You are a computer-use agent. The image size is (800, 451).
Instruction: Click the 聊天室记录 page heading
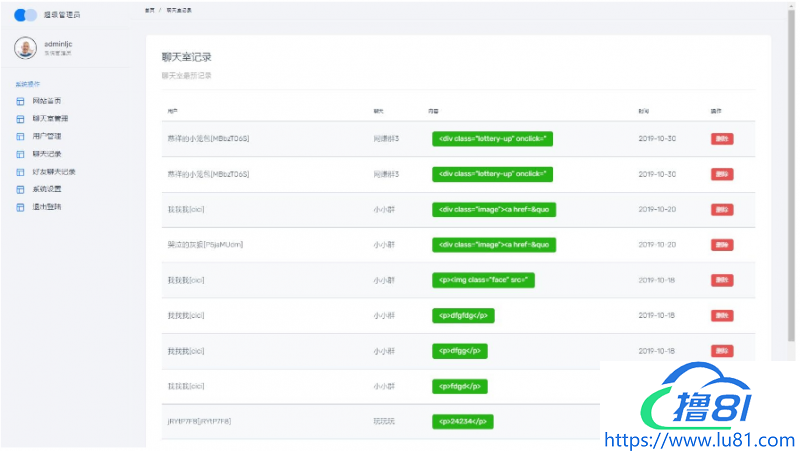point(187,57)
